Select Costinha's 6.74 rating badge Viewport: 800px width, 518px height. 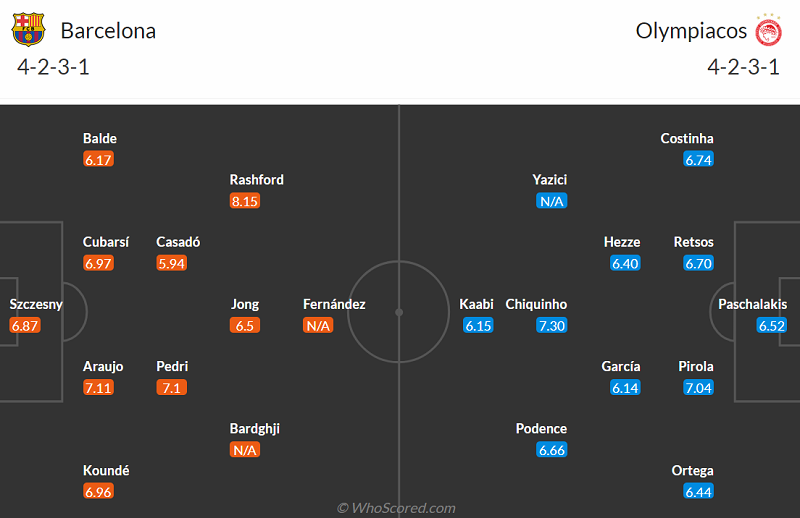point(699,159)
